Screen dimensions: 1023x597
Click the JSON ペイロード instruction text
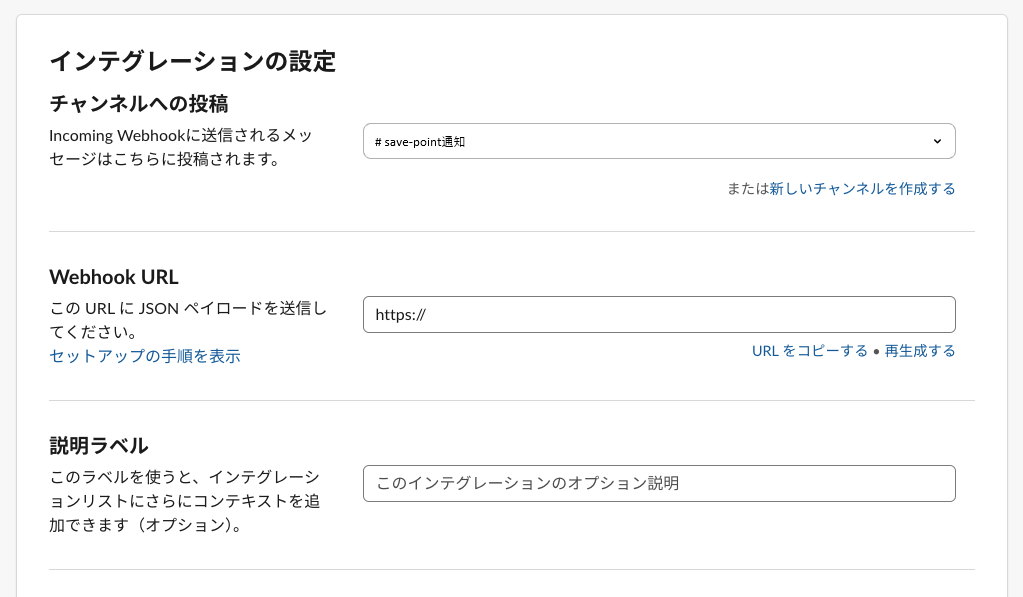click(188, 319)
